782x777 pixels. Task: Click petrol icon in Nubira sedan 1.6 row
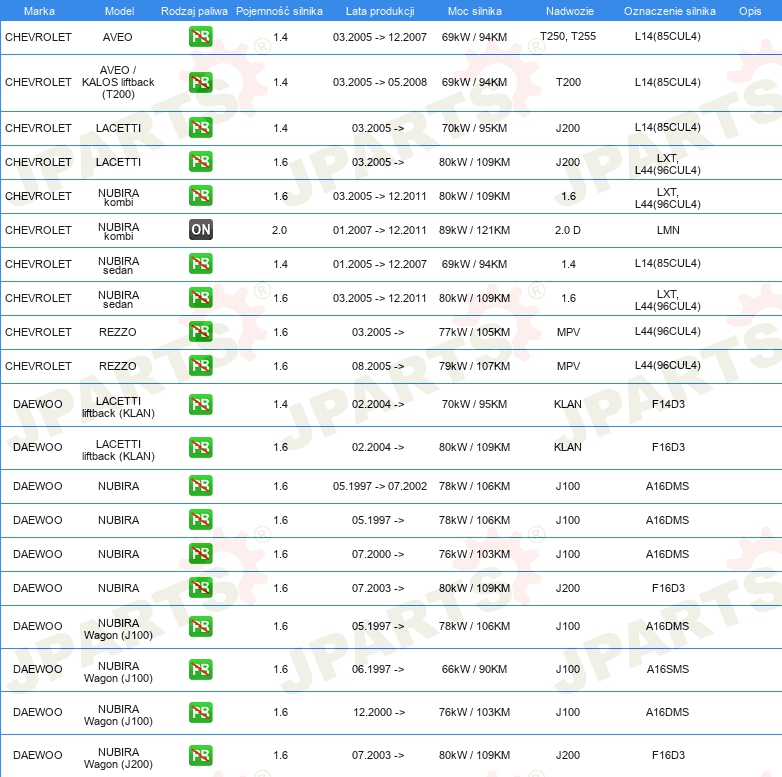point(200,297)
